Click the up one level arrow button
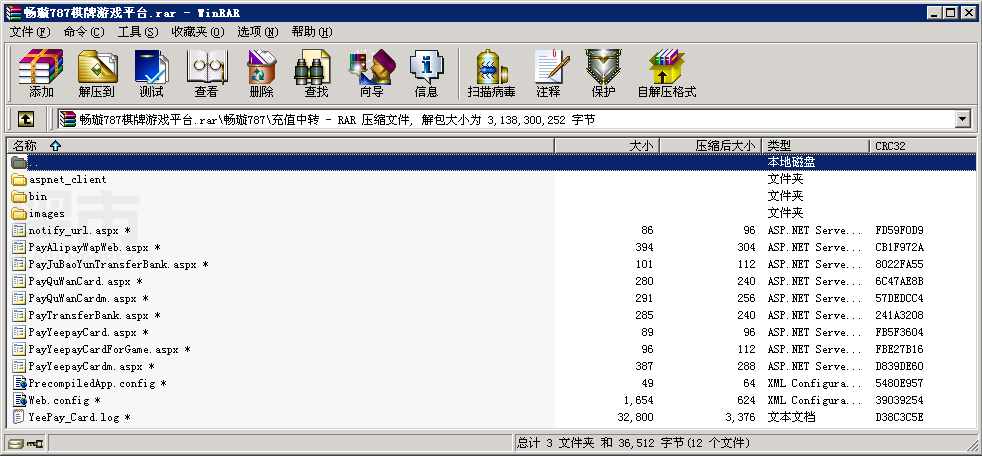 click(x=26, y=118)
